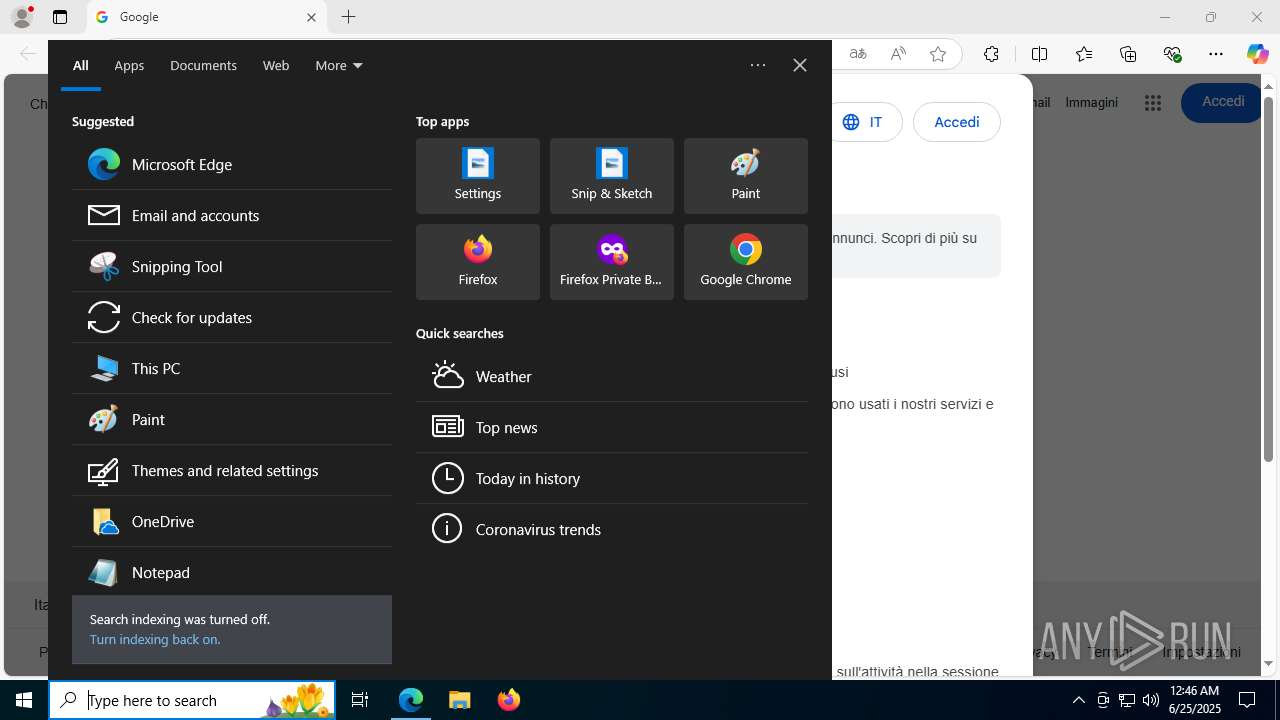The height and width of the screenshot is (720, 1280).
Task: Switch to the All search tab
Action: pyautogui.click(x=81, y=65)
